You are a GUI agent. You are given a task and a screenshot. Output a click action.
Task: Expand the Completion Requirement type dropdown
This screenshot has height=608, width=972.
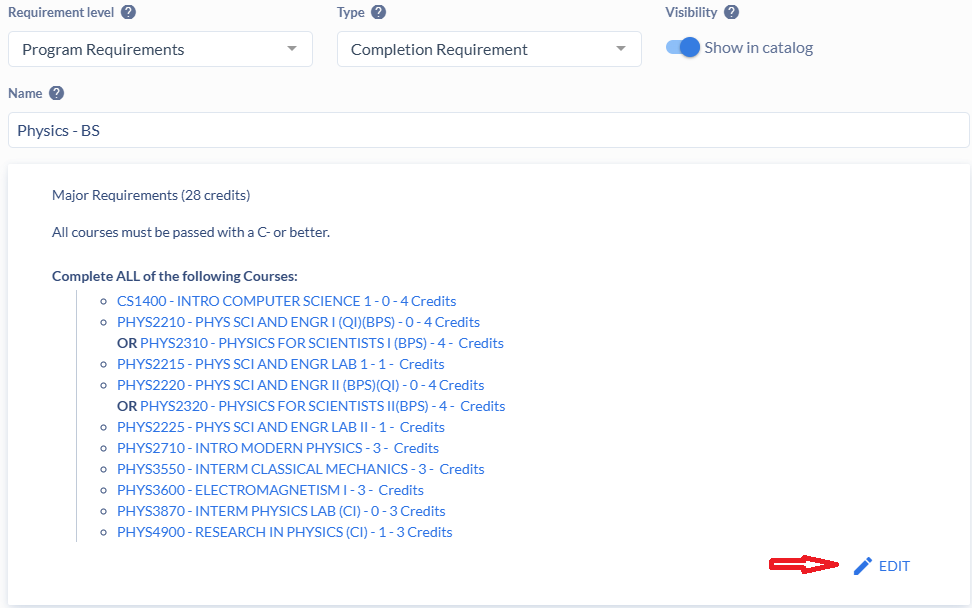tap(489, 49)
